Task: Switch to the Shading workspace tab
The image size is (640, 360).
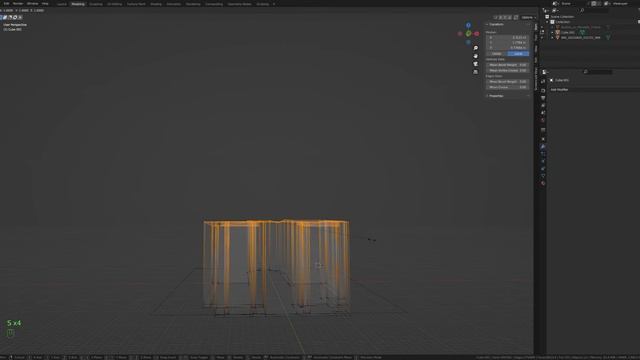Action: tap(156, 4)
